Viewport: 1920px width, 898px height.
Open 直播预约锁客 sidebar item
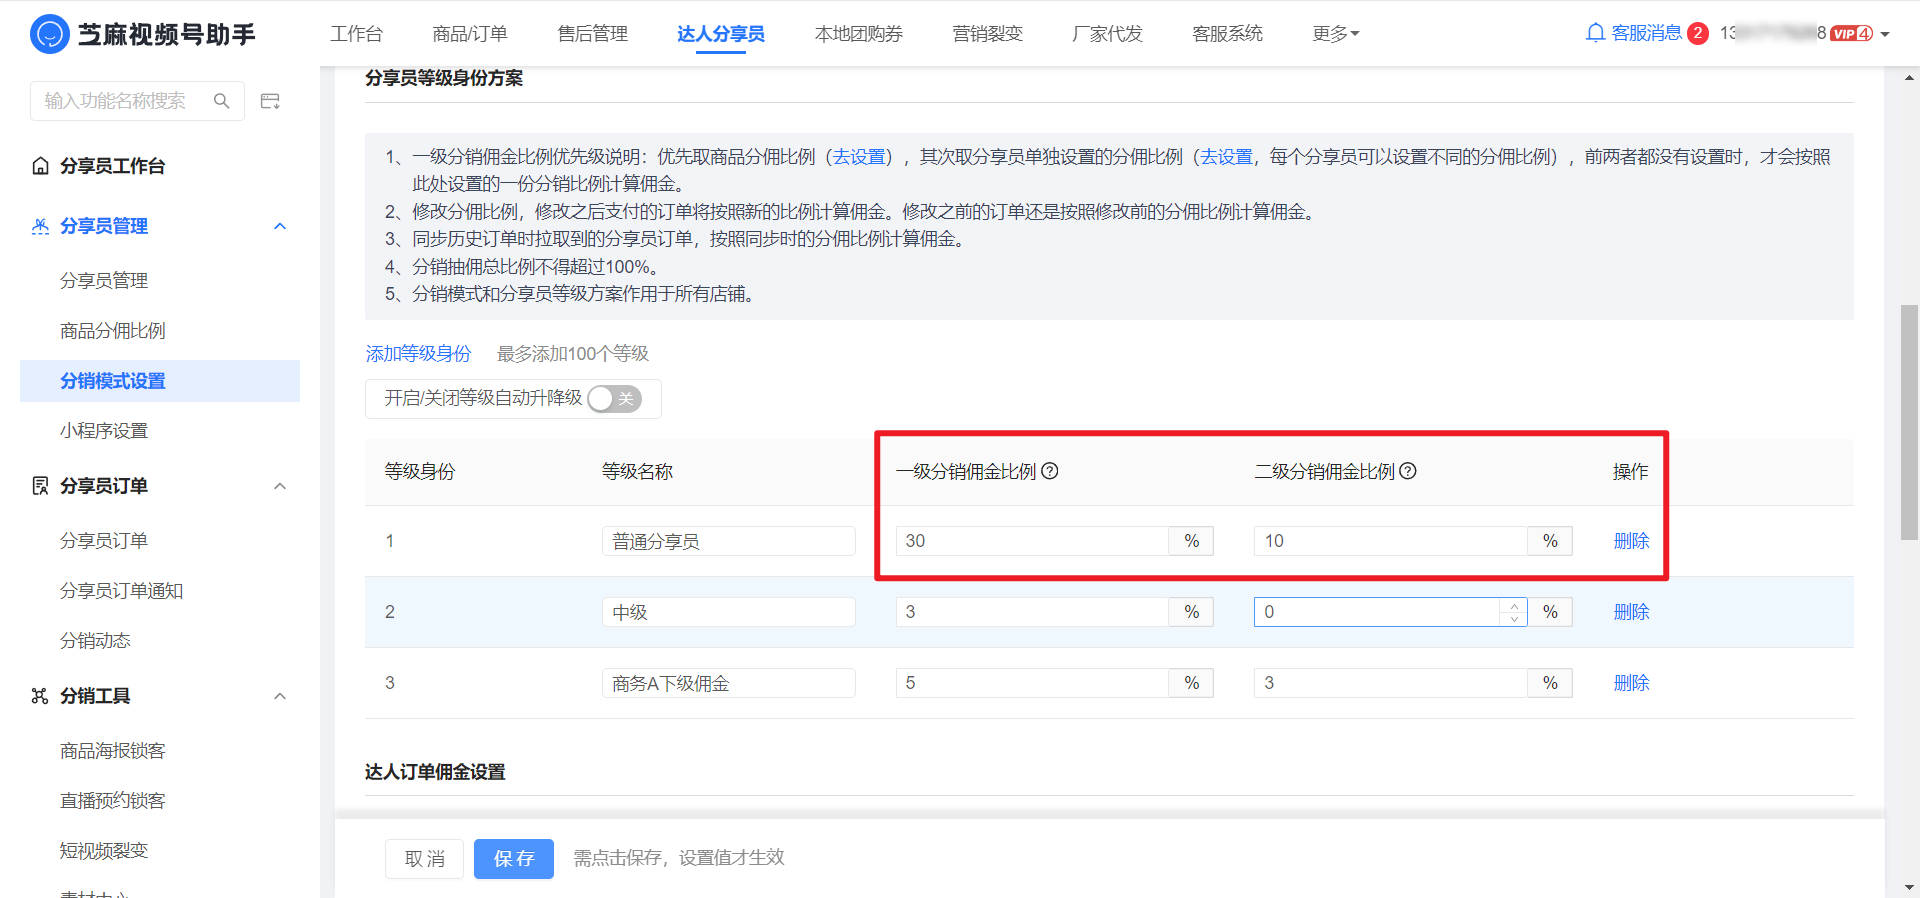(113, 801)
